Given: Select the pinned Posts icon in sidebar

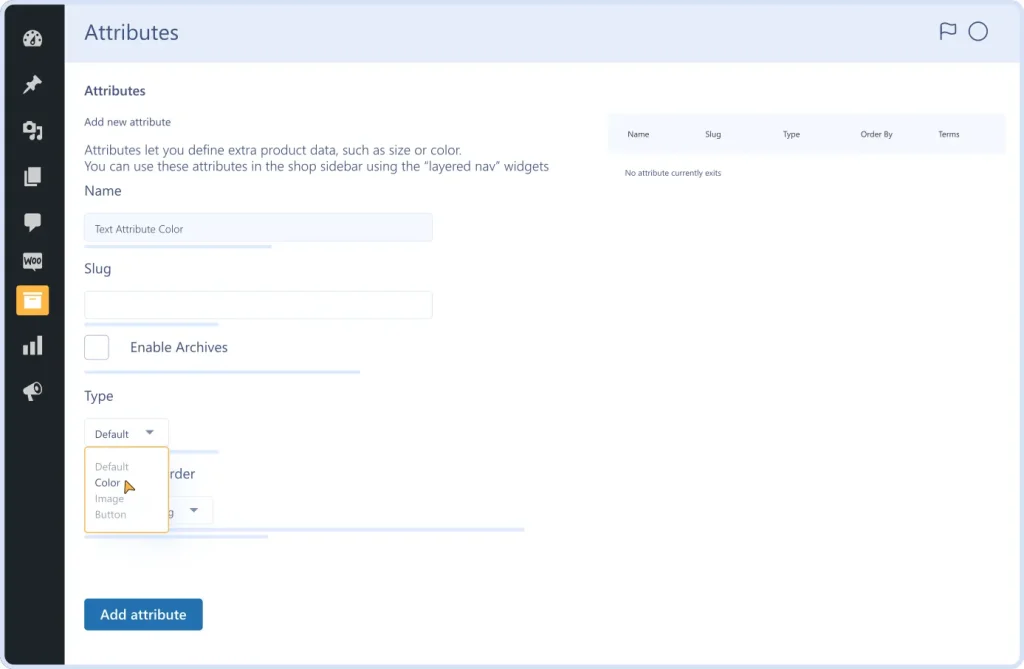Looking at the screenshot, I should pyautogui.click(x=33, y=83).
